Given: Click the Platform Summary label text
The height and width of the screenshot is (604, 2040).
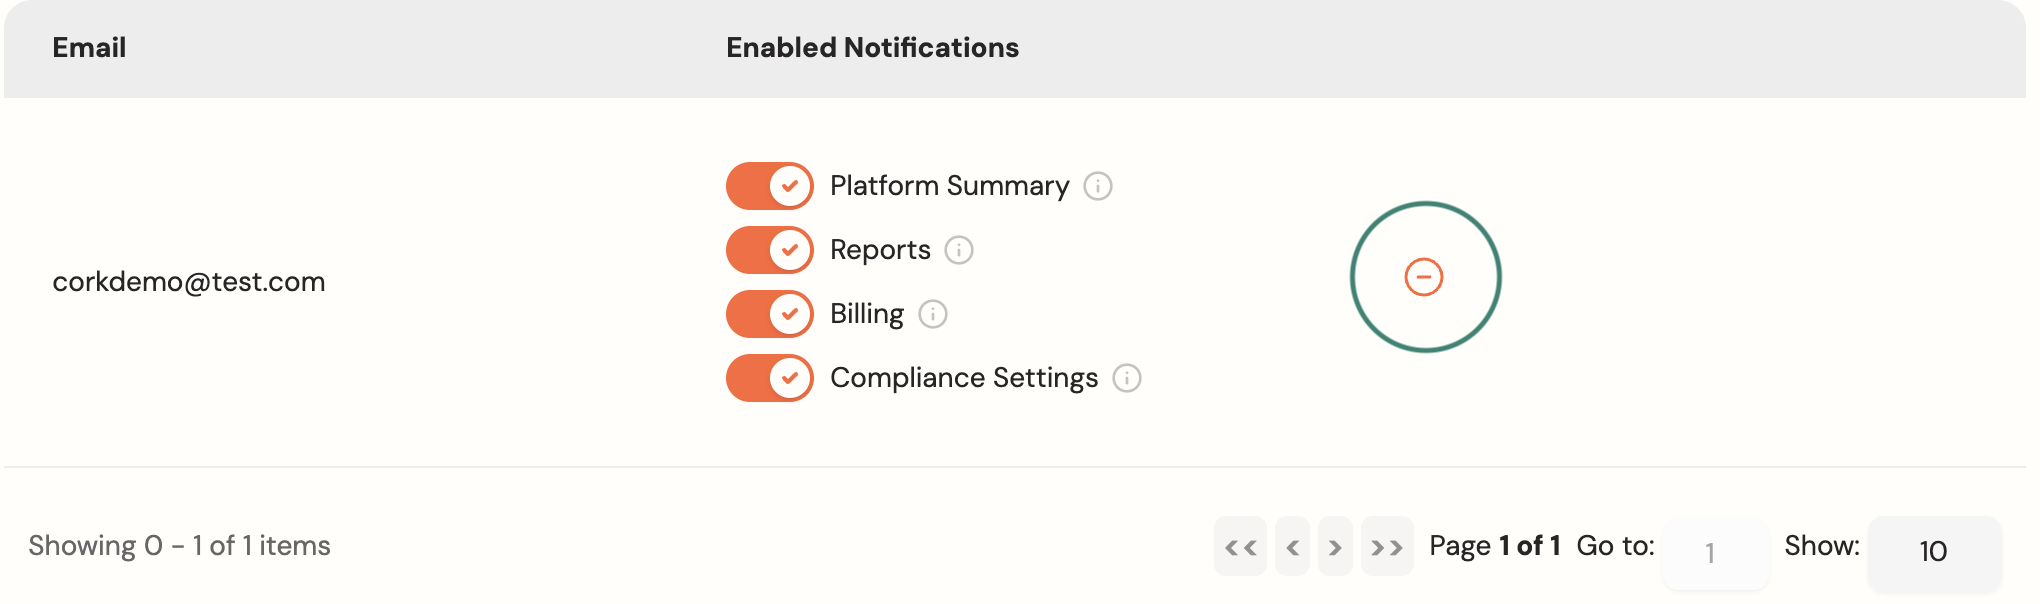Looking at the screenshot, I should pos(949,186).
